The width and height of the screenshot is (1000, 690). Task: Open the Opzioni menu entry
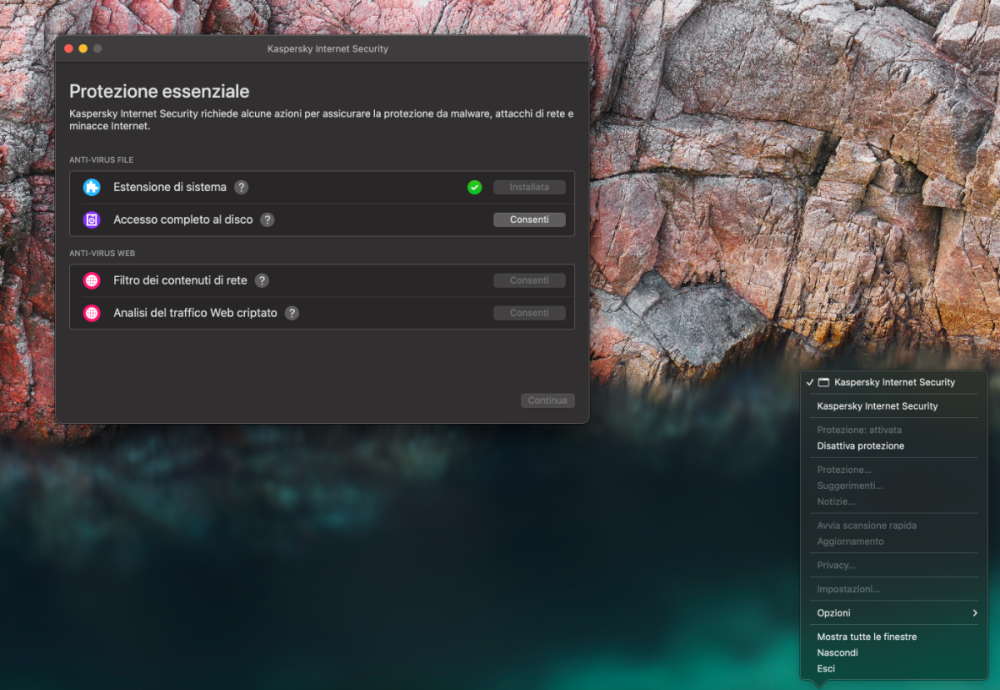click(893, 613)
